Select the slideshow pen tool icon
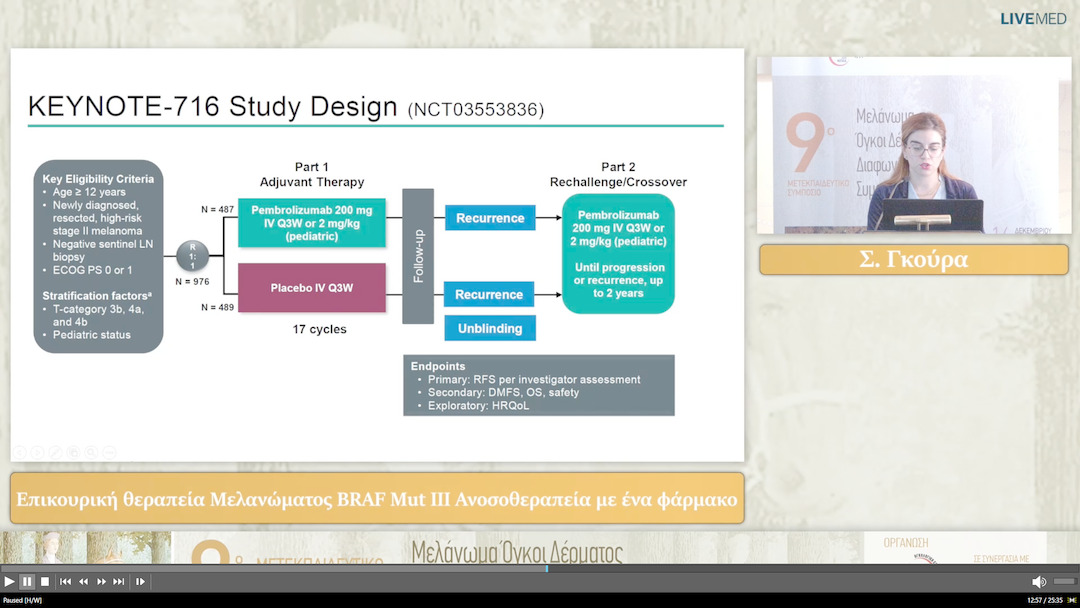Viewport: 1080px width, 608px height. tap(55, 452)
